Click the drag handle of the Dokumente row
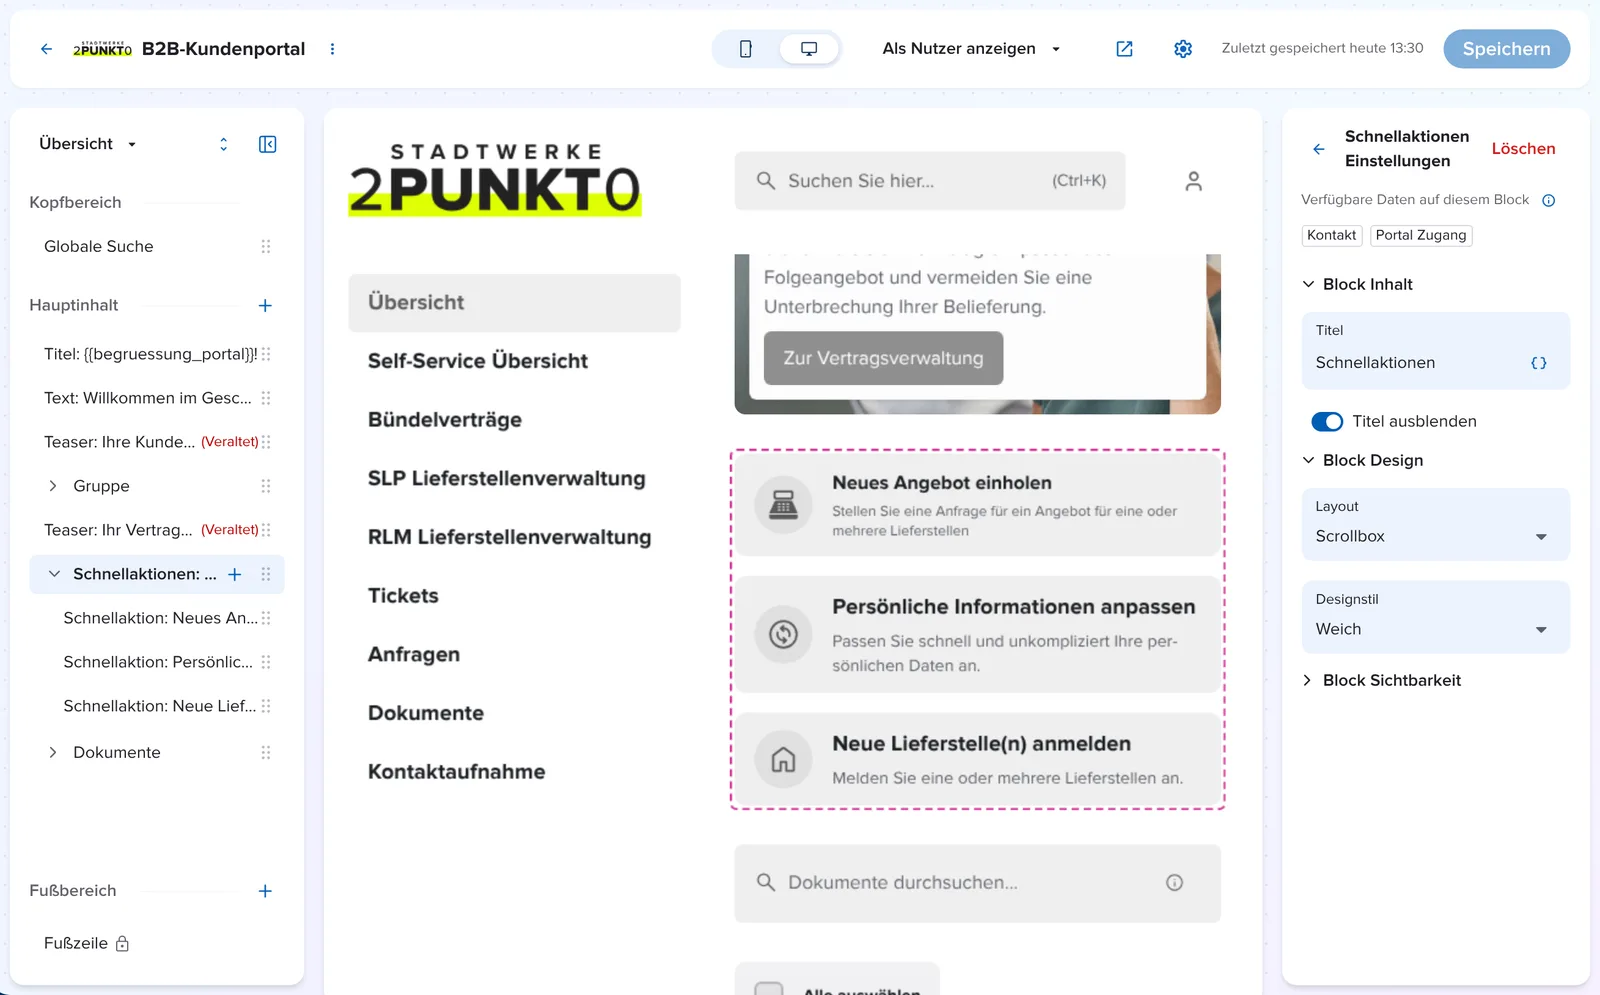 tap(266, 752)
